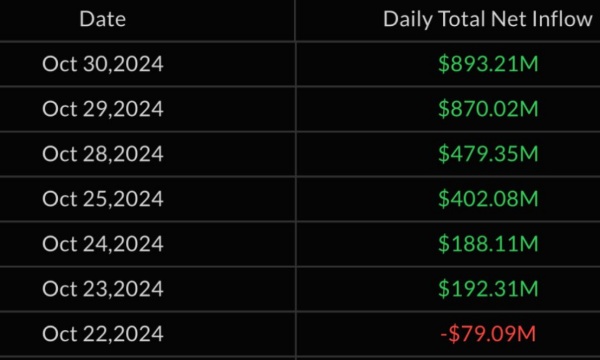
Task: Click the year 2024 in Oct 22 row
Action: 139,334
